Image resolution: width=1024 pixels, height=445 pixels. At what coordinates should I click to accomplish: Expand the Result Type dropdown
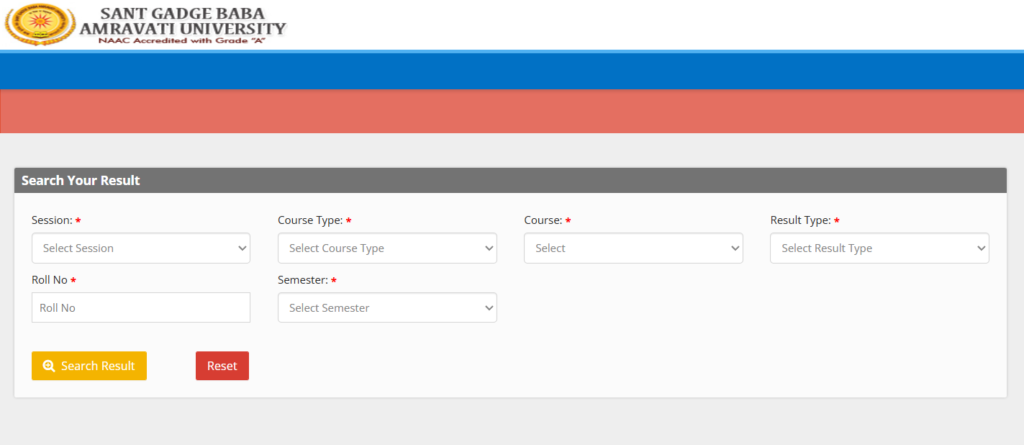(x=879, y=248)
